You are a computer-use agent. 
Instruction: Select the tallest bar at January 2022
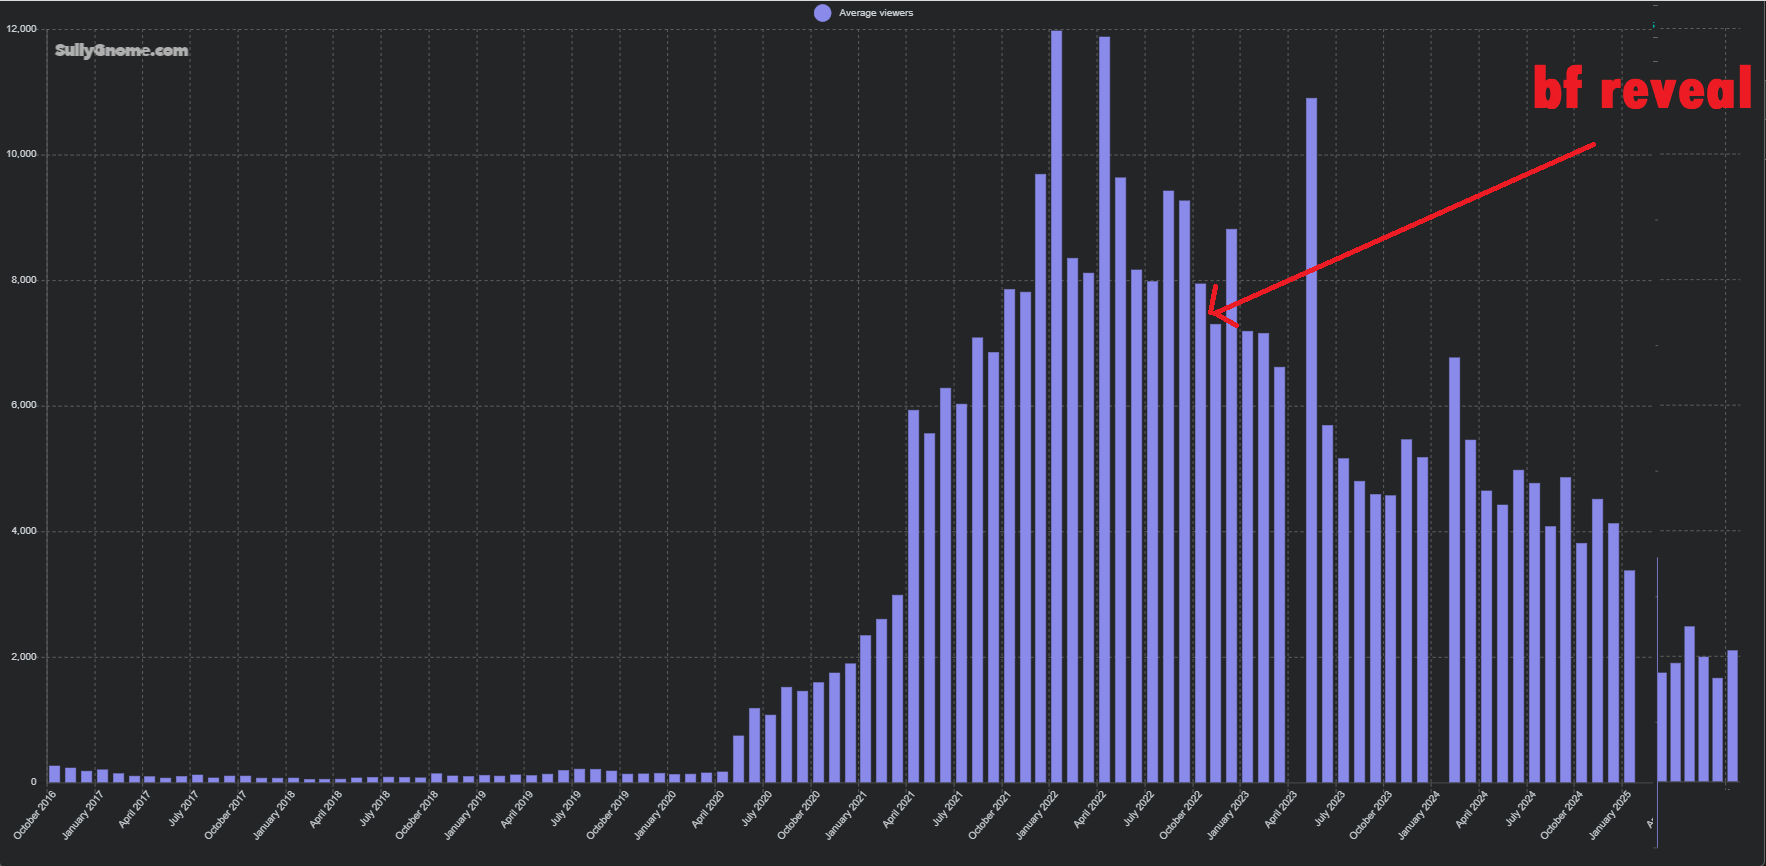[1056, 406]
